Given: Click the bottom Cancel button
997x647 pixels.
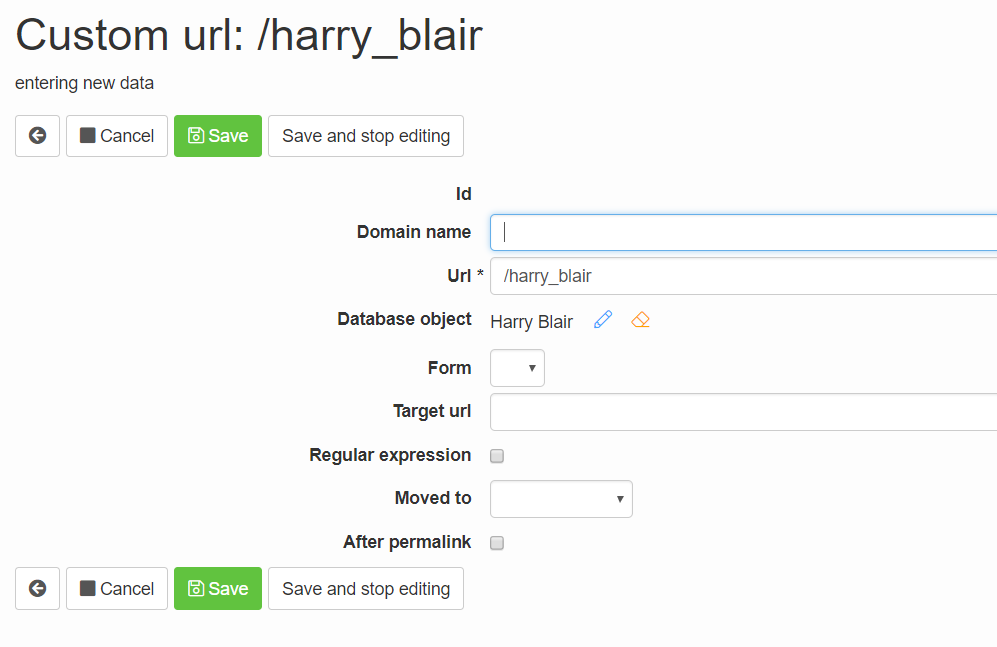Looking at the screenshot, I should click(117, 588).
